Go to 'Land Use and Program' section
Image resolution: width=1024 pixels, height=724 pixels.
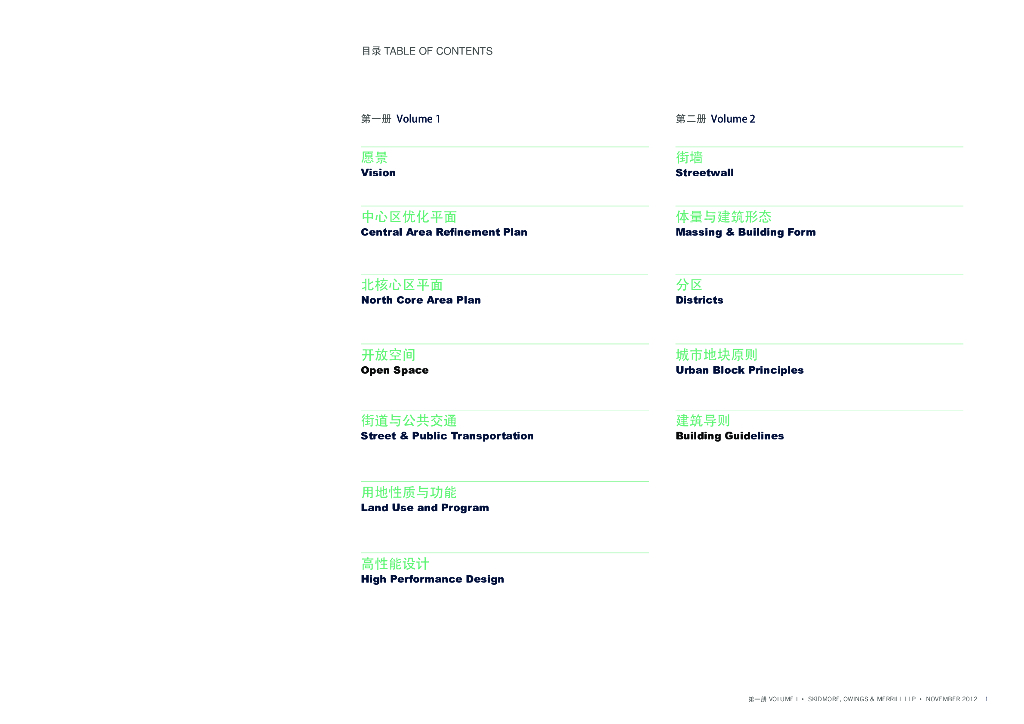(x=425, y=508)
